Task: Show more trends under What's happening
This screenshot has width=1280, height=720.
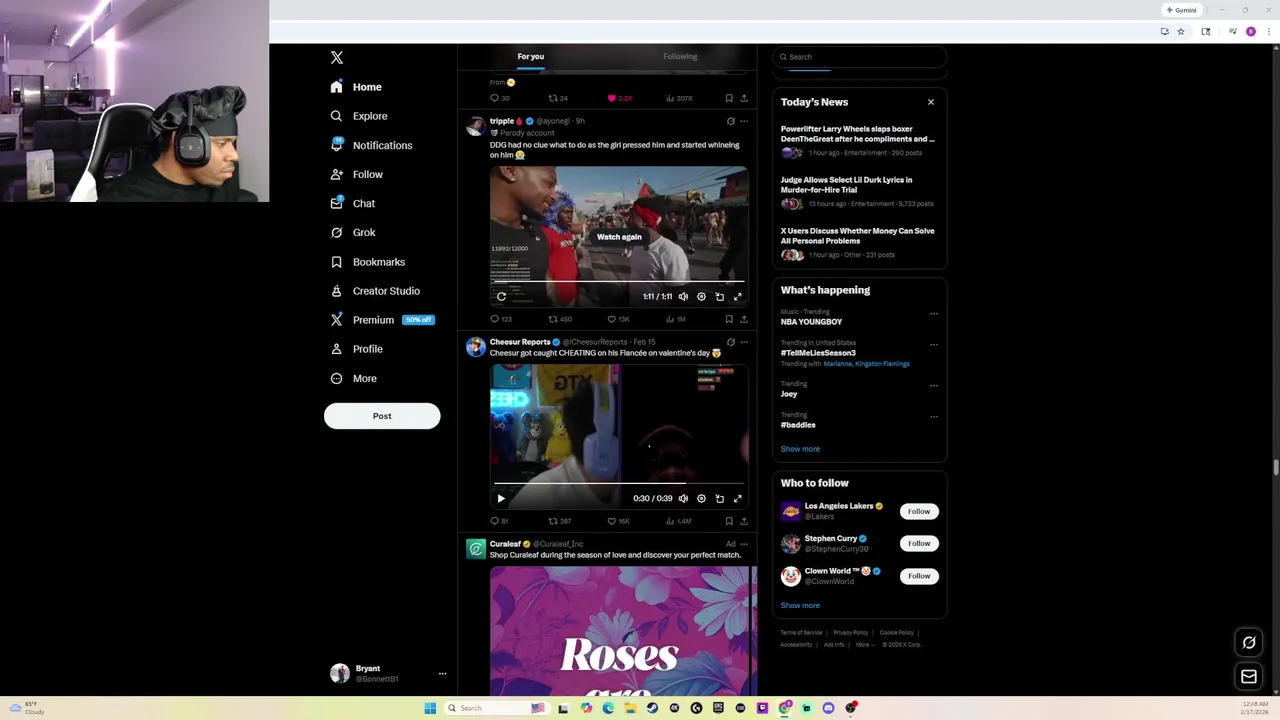Action: pyautogui.click(x=800, y=449)
